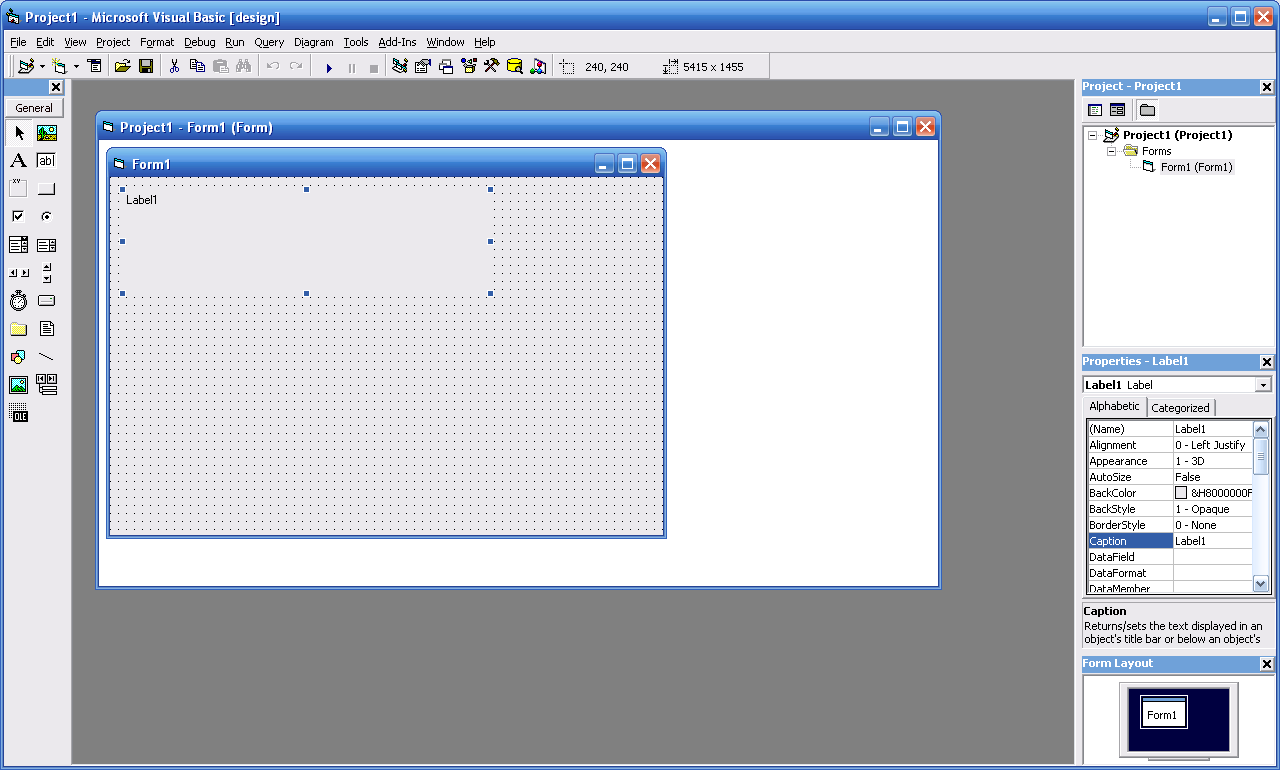The height and width of the screenshot is (770, 1280).
Task: Select the Pointer tool in the toolbox
Action: pos(19,133)
